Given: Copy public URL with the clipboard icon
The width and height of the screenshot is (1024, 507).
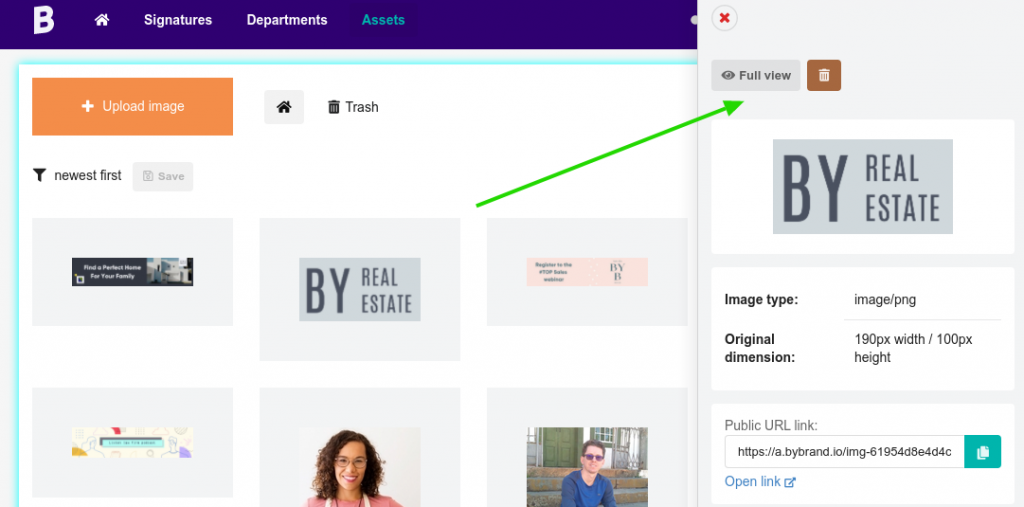Looking at the screenshot, I should (x=982, y=452).
